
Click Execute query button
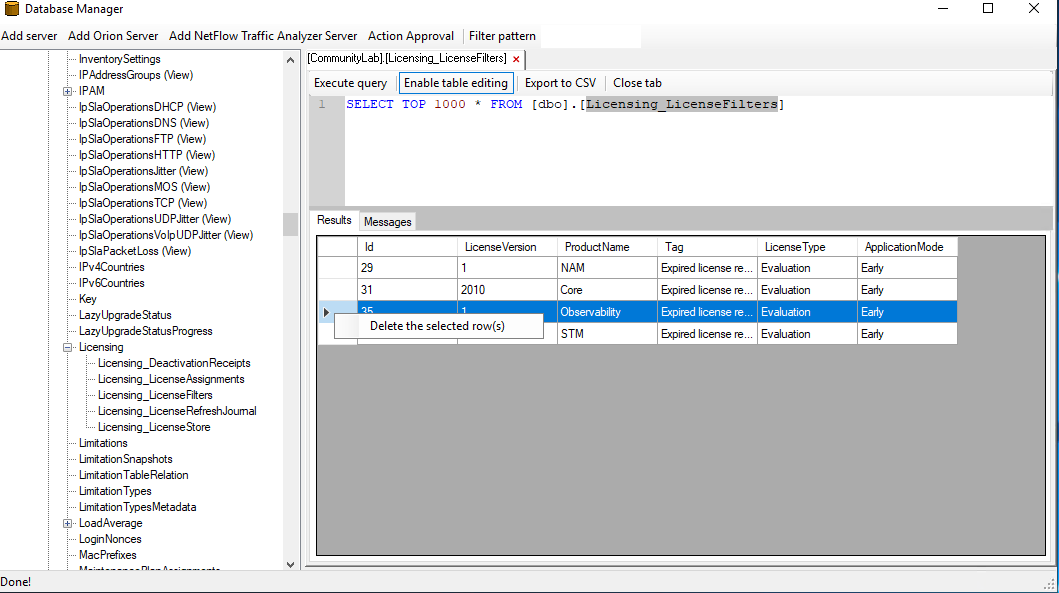pyautogui.click(x=351, y=83)
